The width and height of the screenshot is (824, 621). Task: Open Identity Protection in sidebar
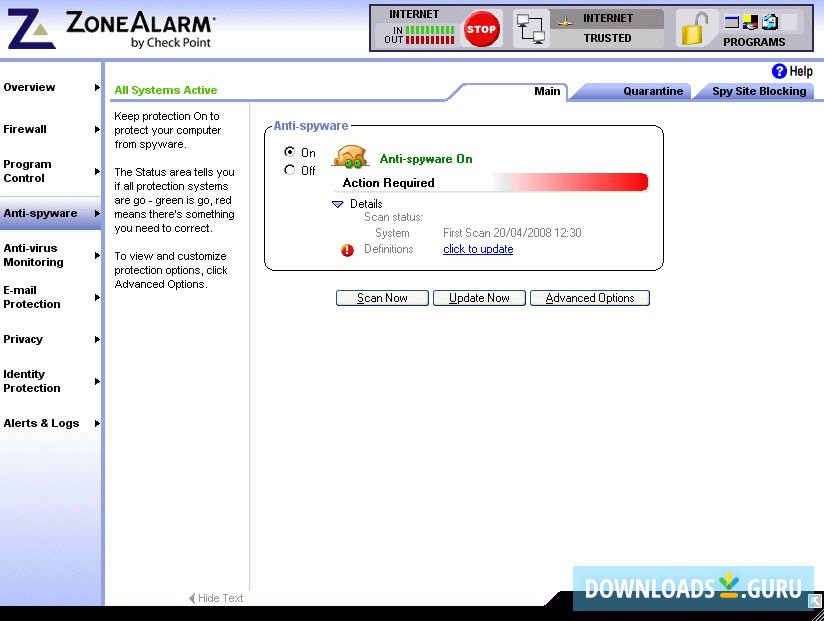50,381
